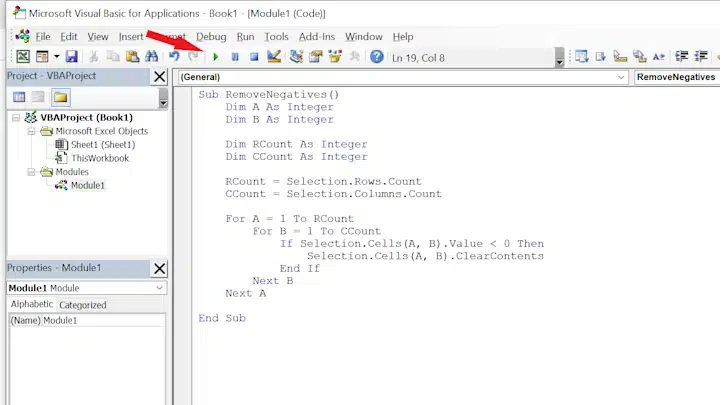Select VBAProject (Book1) in tree

pyautogui.click(x=86, y=118)
